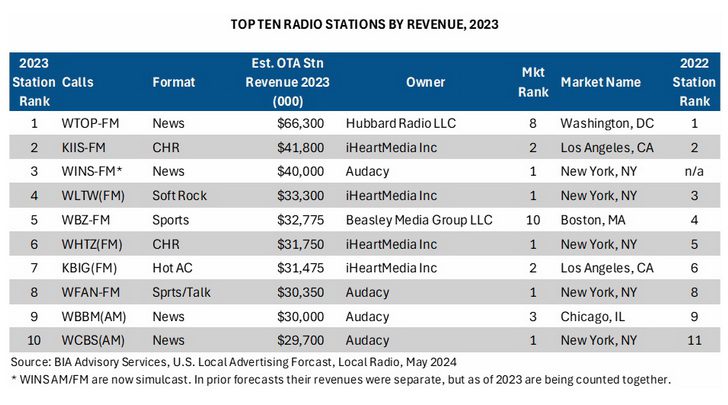728x405 pixels.
Task: Select the 'Hot AC' format cell
Action: [172, 268]
